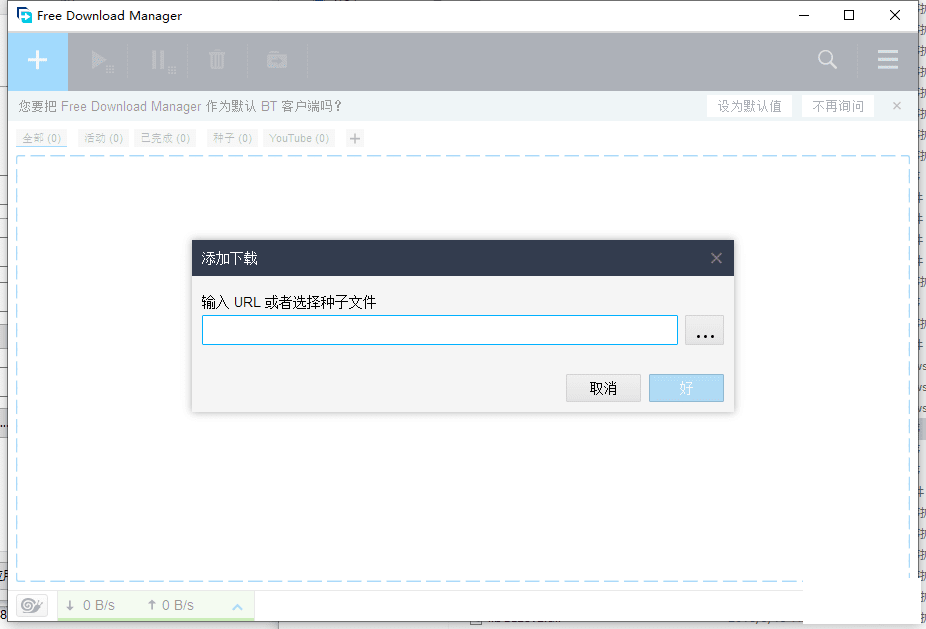Screen dimensions: 926x629
Task: Pause all downloads in the toolbar
Action: (x=162, y=61)
